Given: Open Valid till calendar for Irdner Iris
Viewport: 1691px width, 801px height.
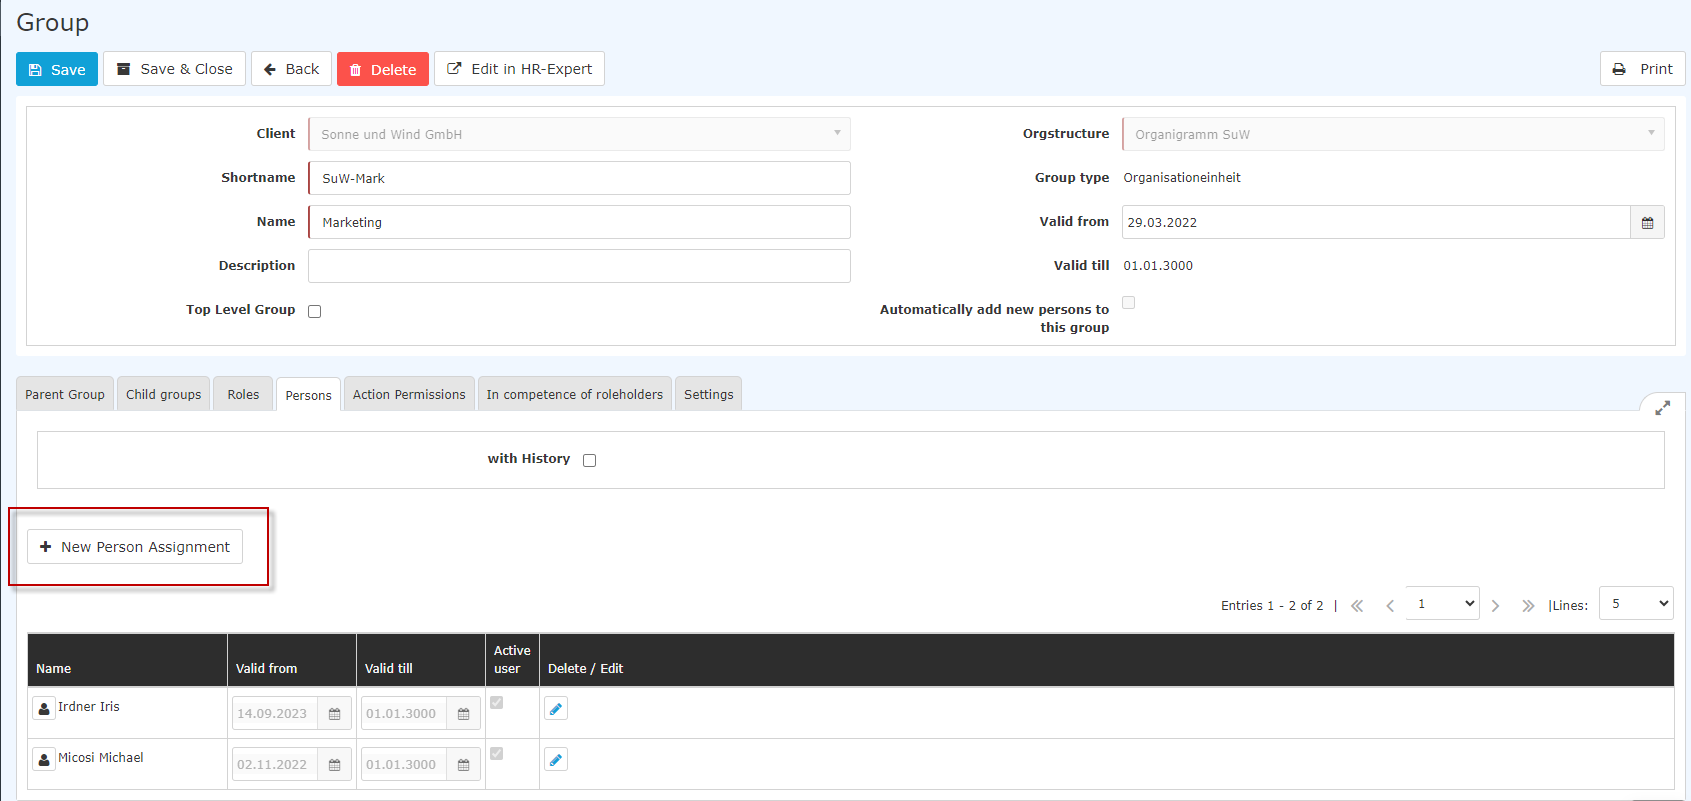Looking at the screenshot, I should (464, 713).
